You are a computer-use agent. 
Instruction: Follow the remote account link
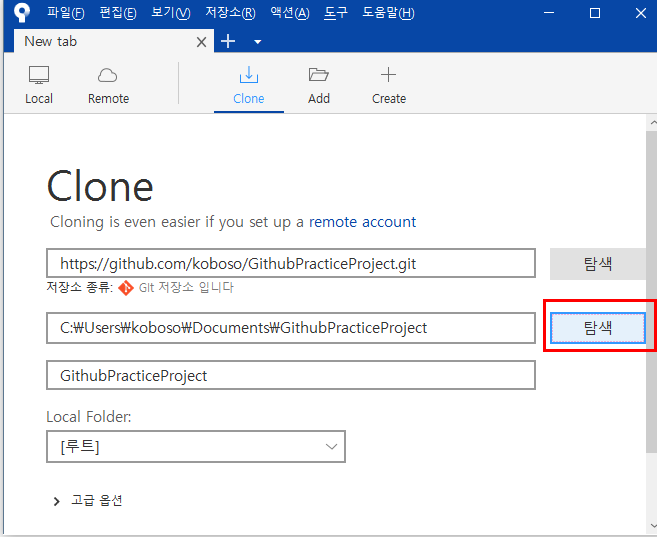pos(362,222)
